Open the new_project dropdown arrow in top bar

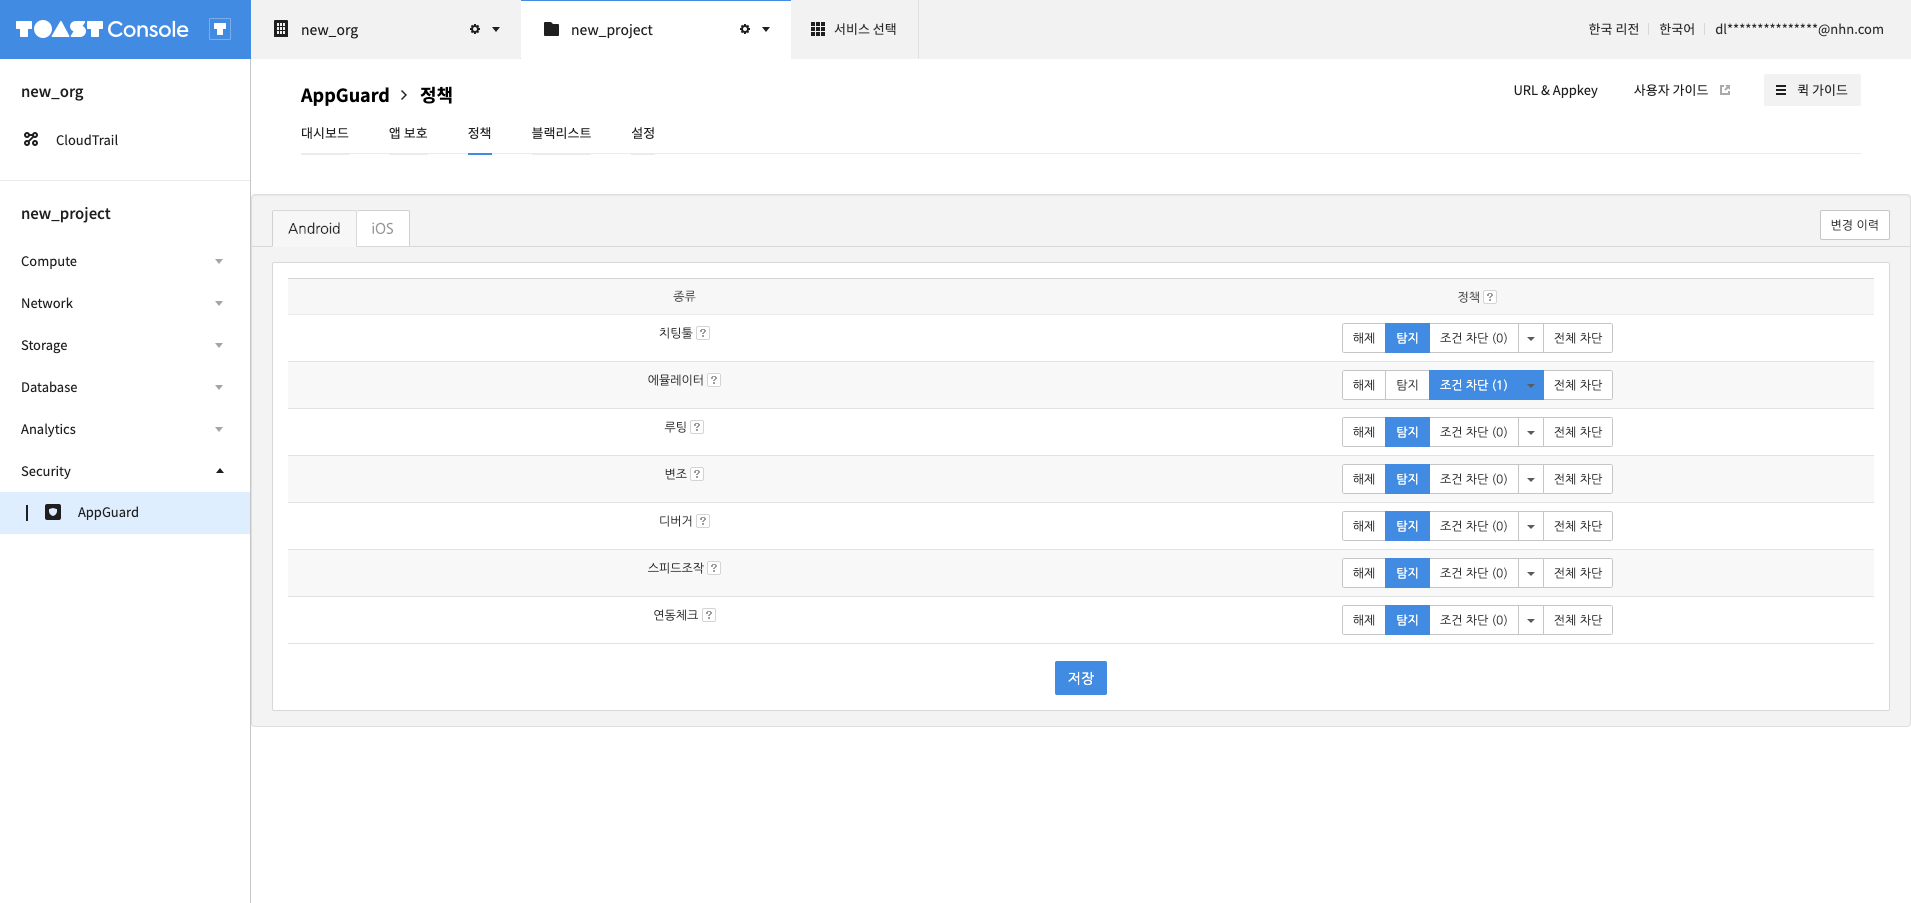[x=766, y=29]
